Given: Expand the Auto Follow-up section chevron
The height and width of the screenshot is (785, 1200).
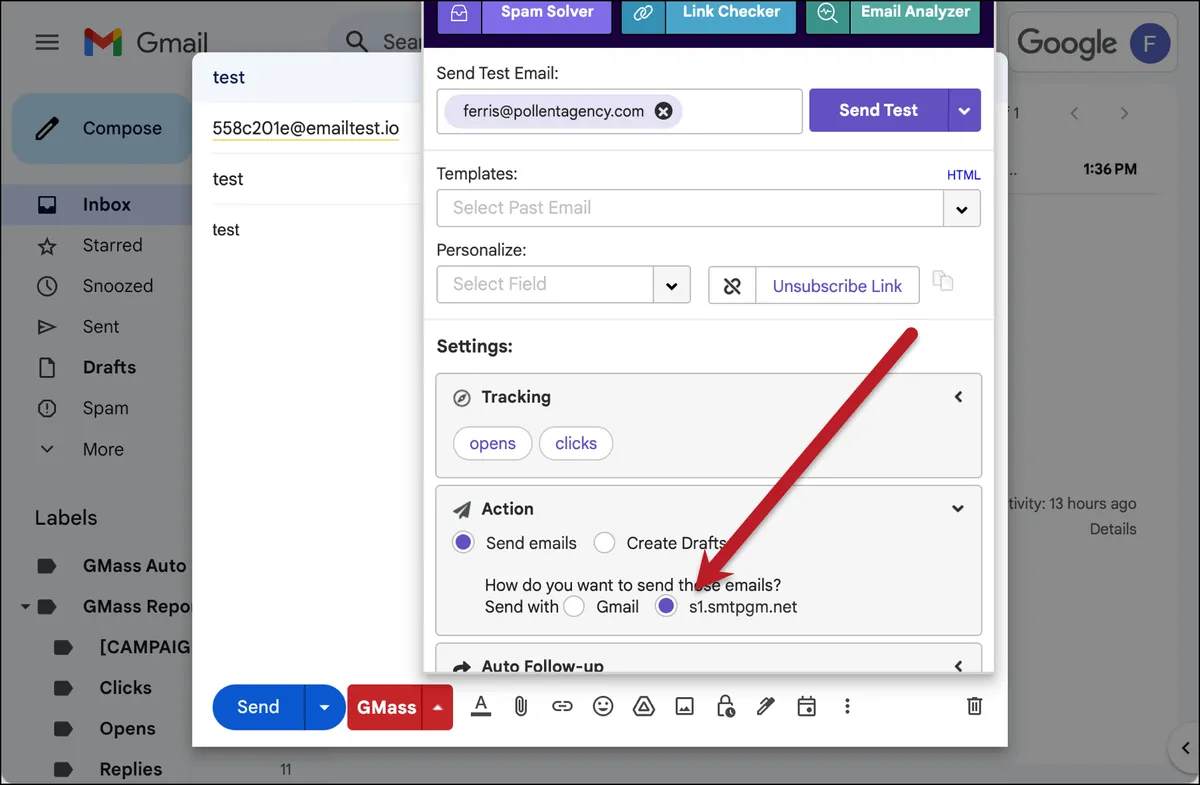Looking at the screenshot, I should [x=958, y=666].
